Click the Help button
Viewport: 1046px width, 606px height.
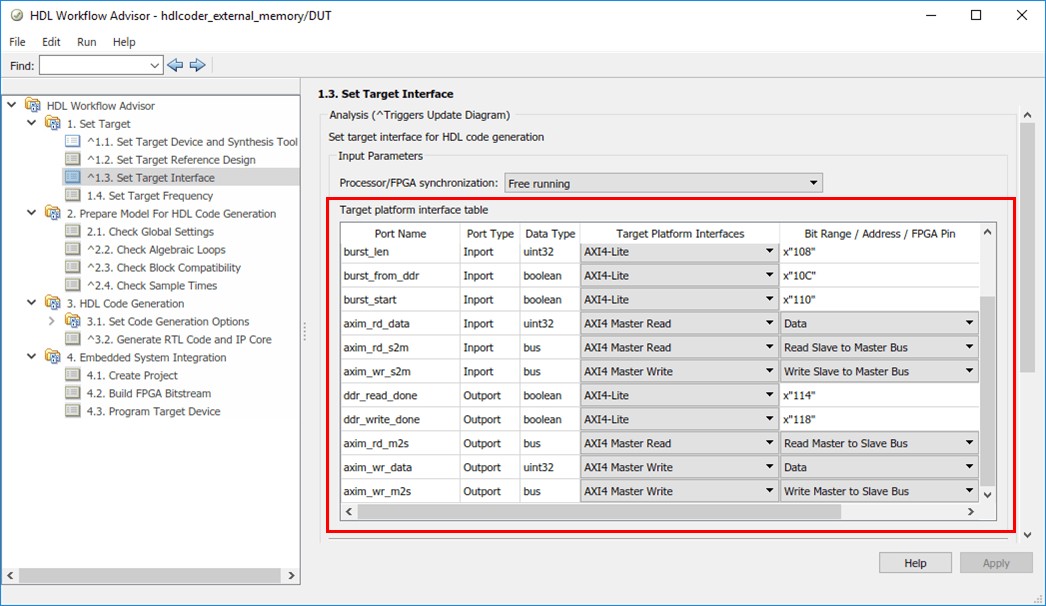tap(914, 563)
